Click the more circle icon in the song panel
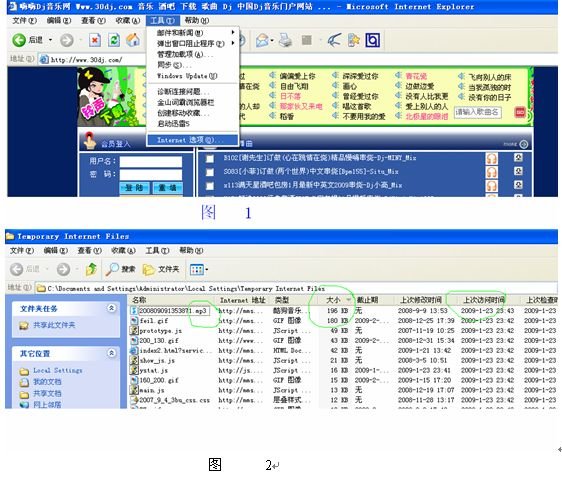The image size is (562, 480). (x=524, y=144)
